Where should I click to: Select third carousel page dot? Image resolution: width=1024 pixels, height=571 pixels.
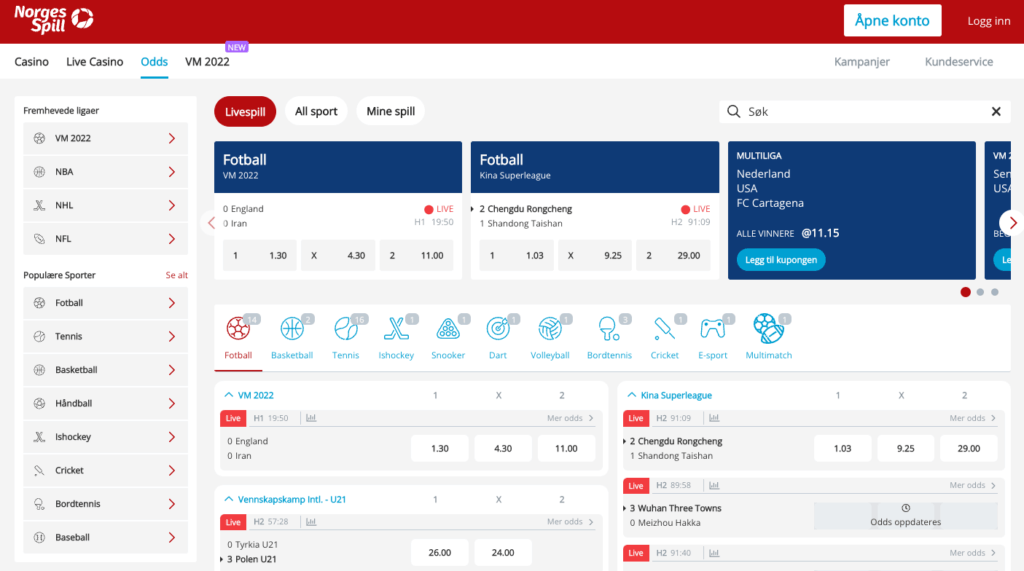[x=995, y=292]
